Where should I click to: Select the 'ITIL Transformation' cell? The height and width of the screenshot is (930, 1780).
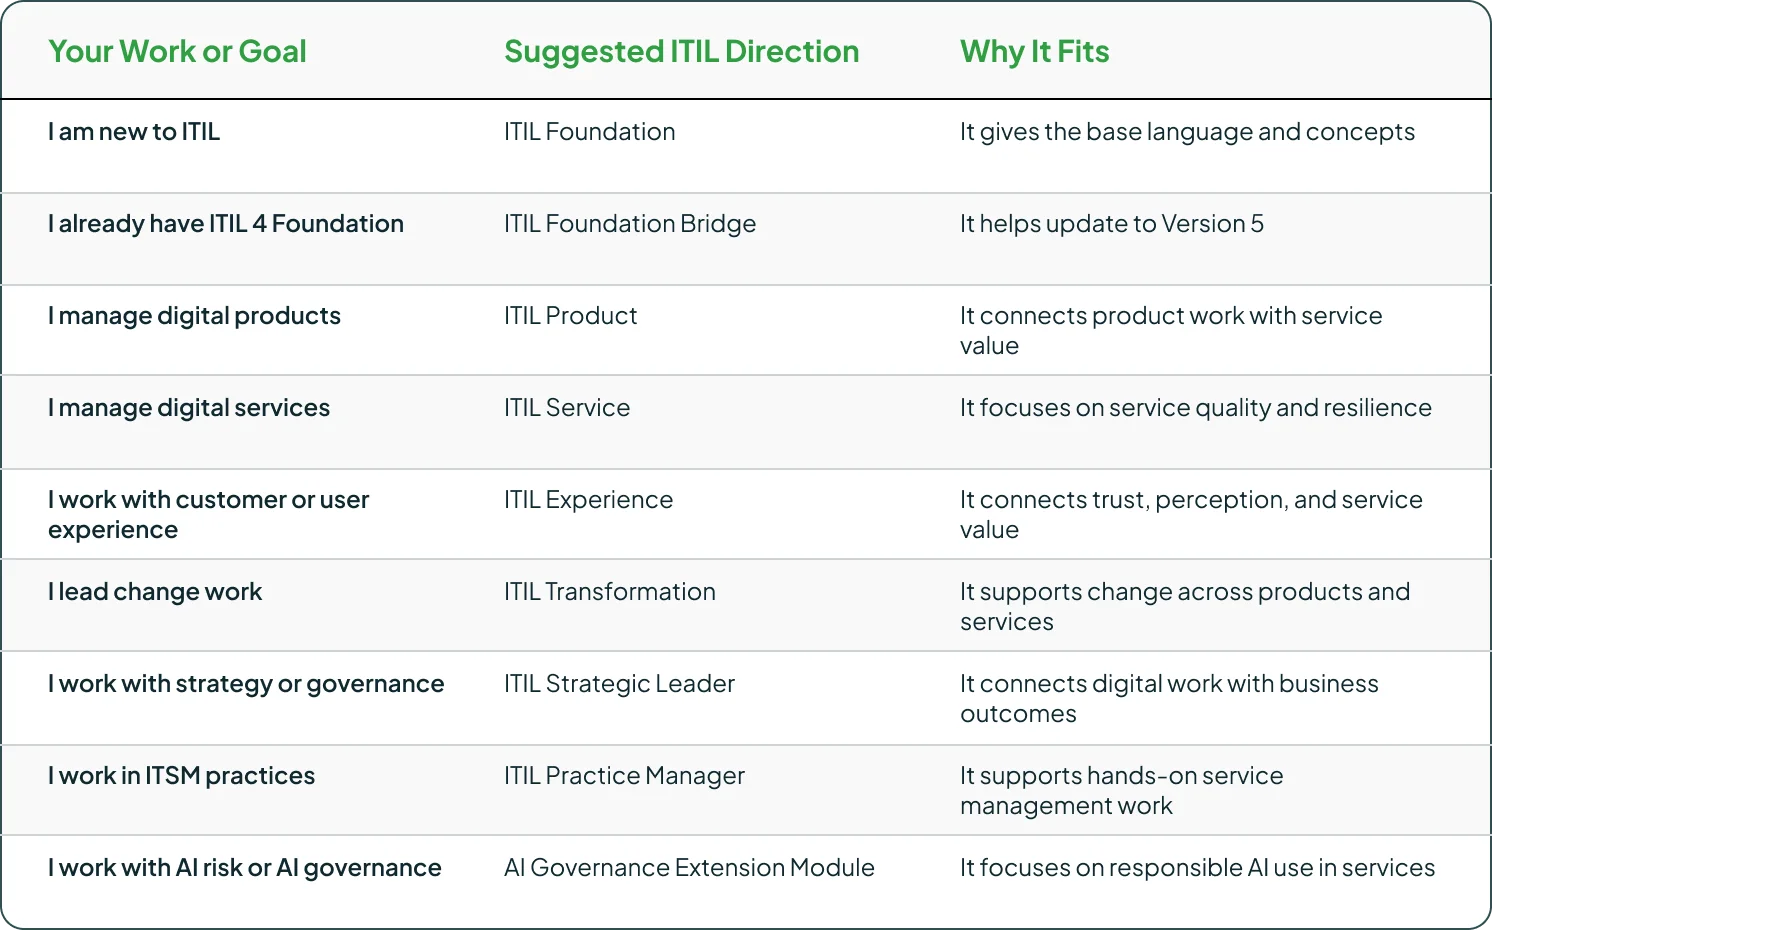pos(610,591)
